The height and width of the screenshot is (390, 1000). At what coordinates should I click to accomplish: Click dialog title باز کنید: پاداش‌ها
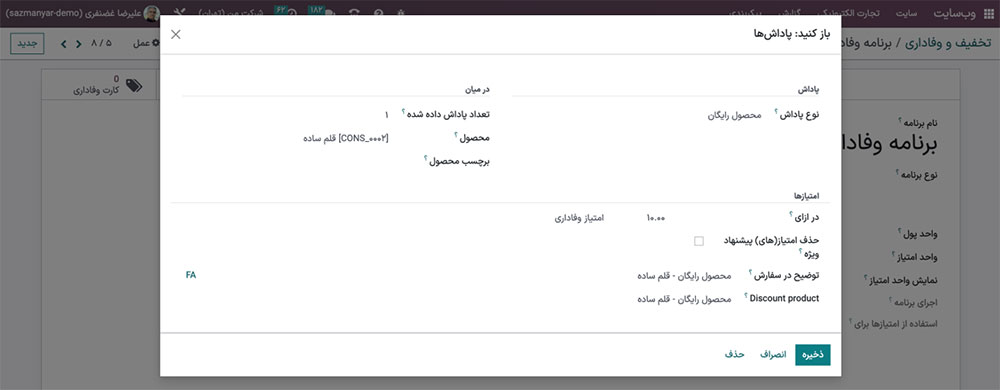click(x=792, y=34)
